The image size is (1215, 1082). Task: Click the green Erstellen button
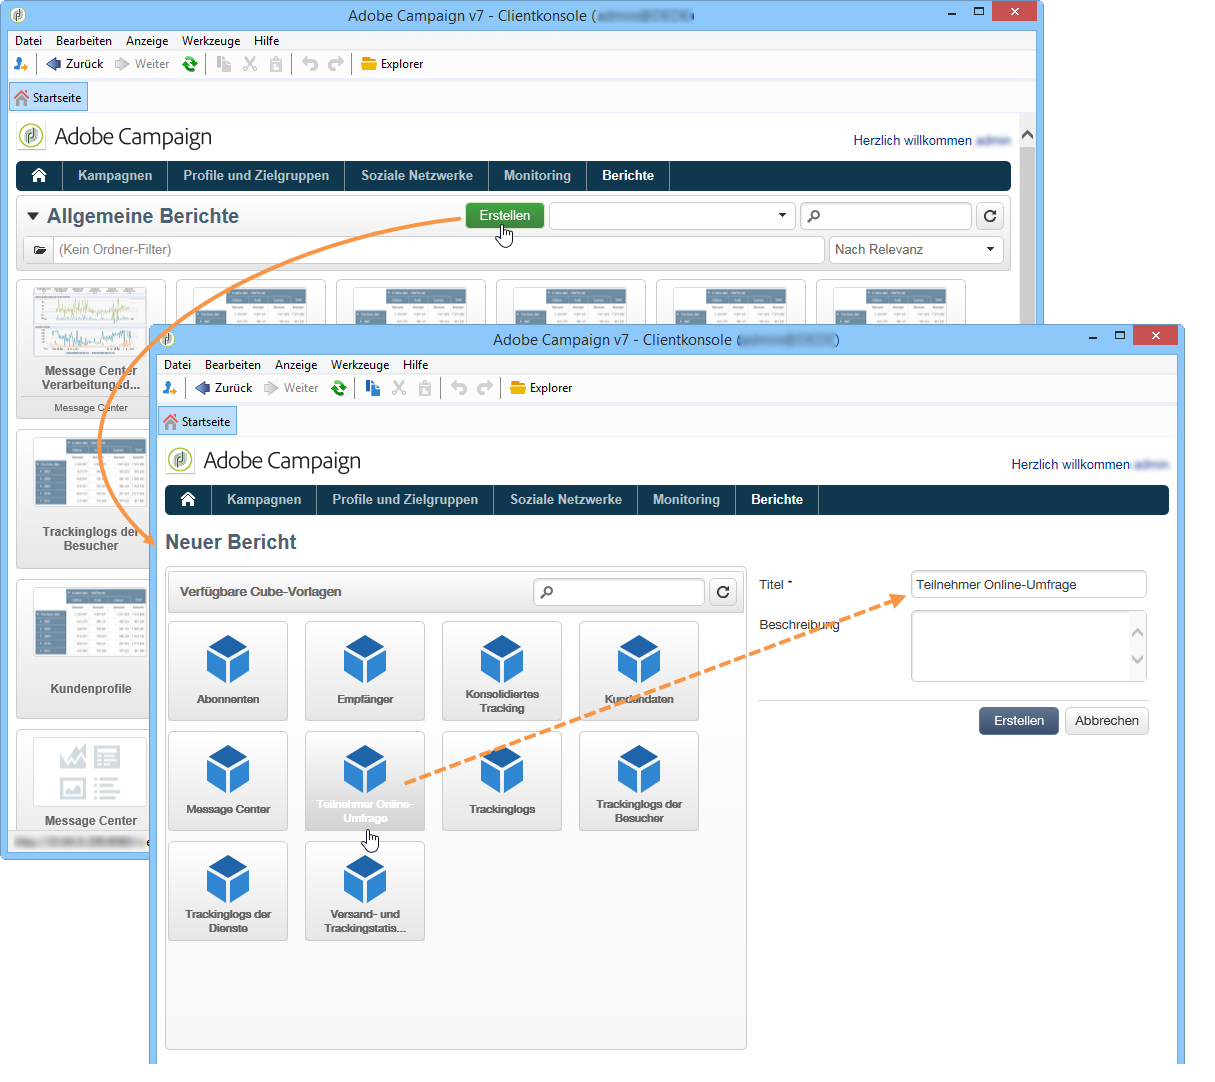pyautogui.click(x=505, y=216)
